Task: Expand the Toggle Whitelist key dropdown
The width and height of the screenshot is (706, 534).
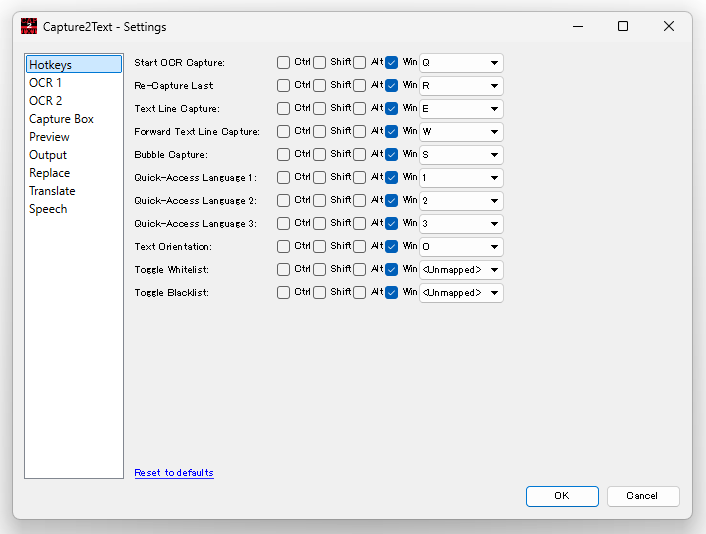Action: click(x=461, y=269)
